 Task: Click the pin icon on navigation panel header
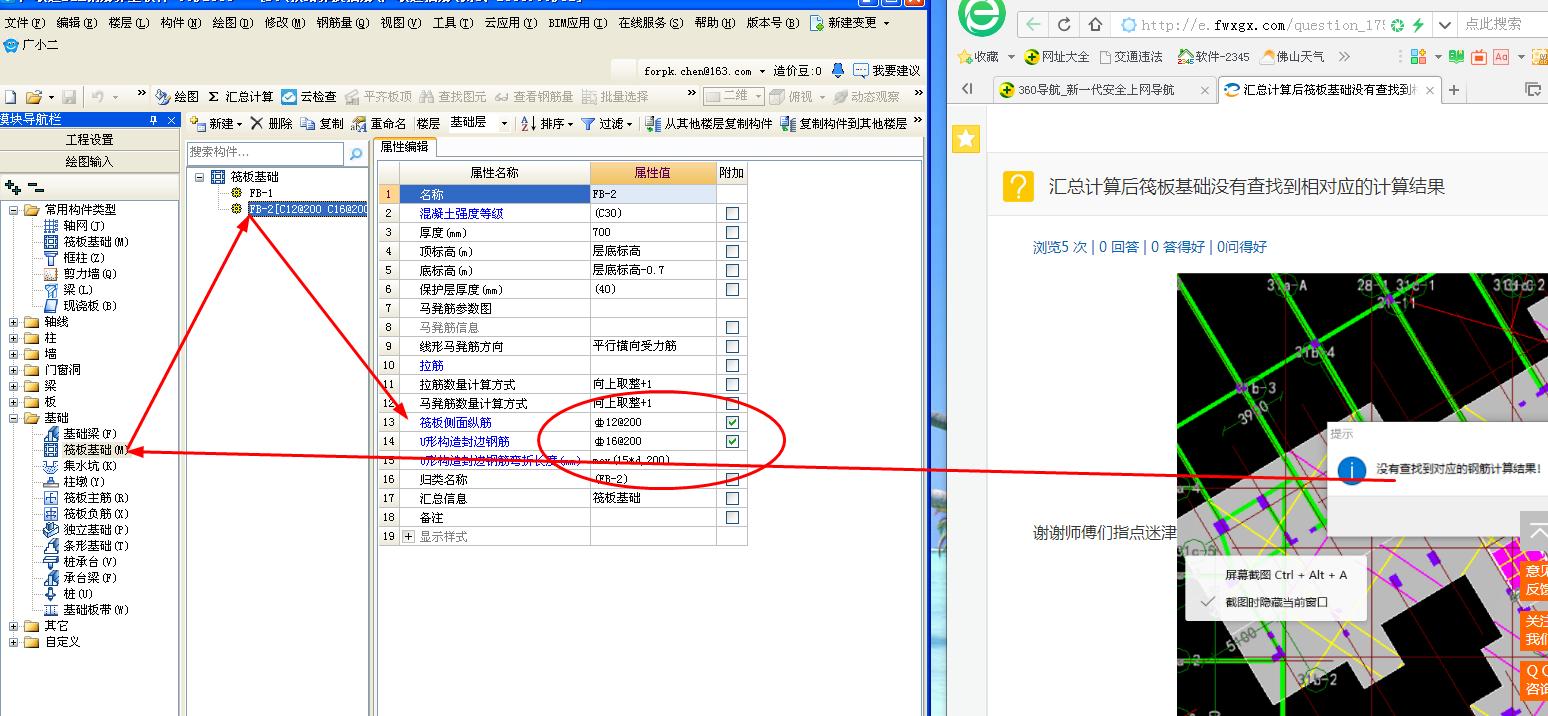152,120
